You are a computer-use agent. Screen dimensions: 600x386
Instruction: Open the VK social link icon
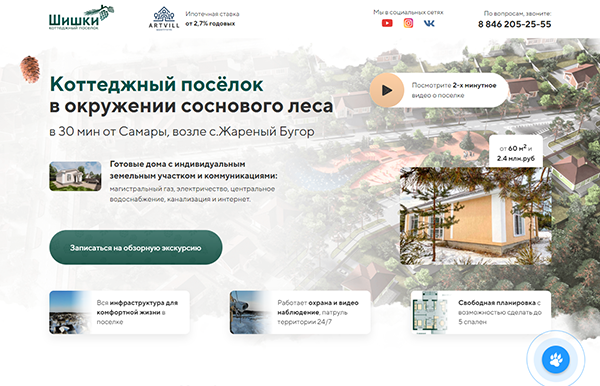(429, 23)
